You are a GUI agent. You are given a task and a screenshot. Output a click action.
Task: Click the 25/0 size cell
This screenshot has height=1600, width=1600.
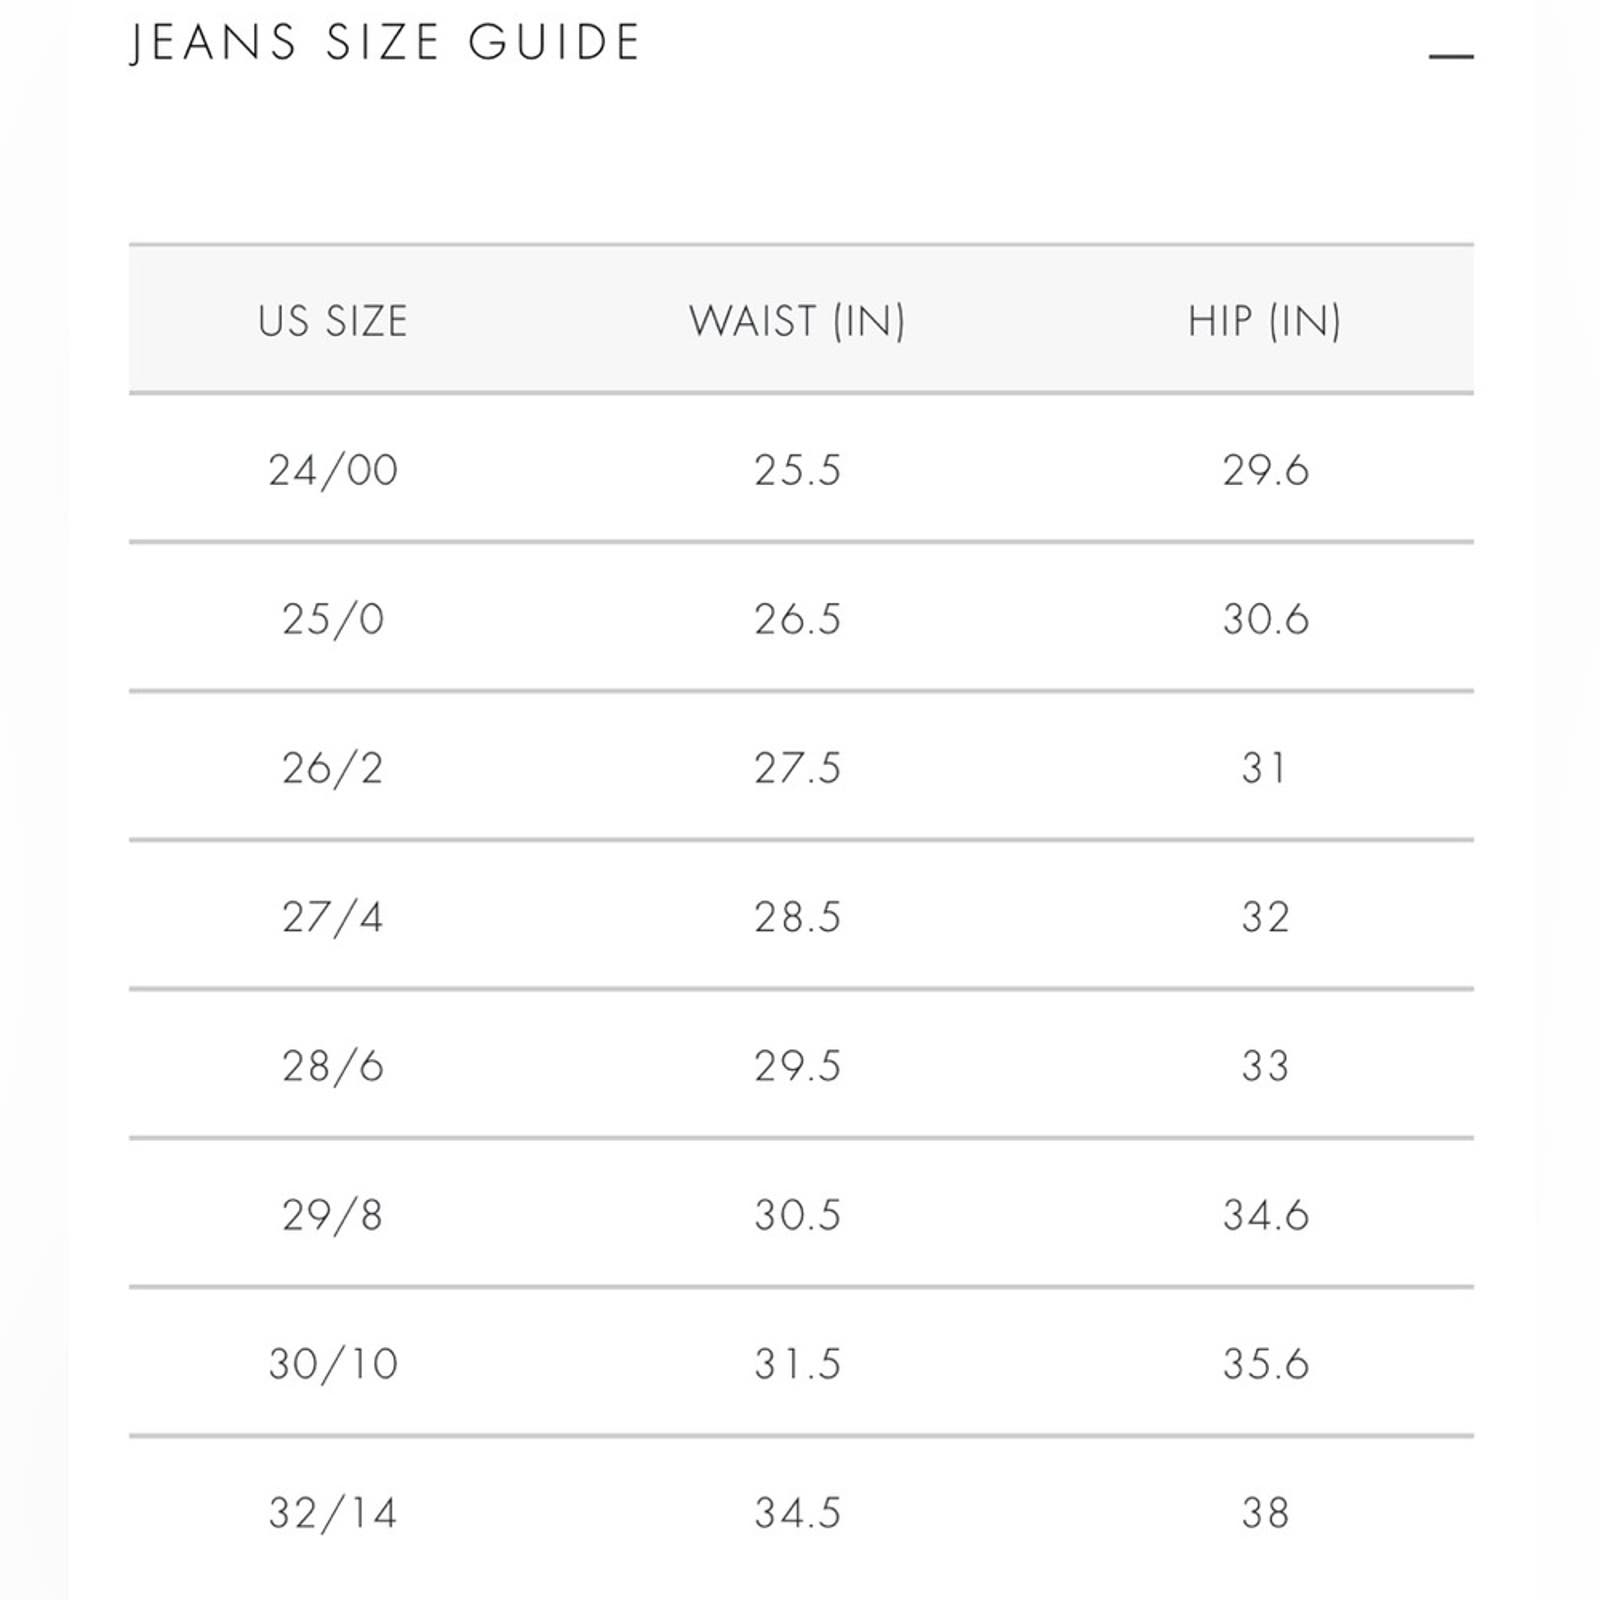tap(333, 619)
